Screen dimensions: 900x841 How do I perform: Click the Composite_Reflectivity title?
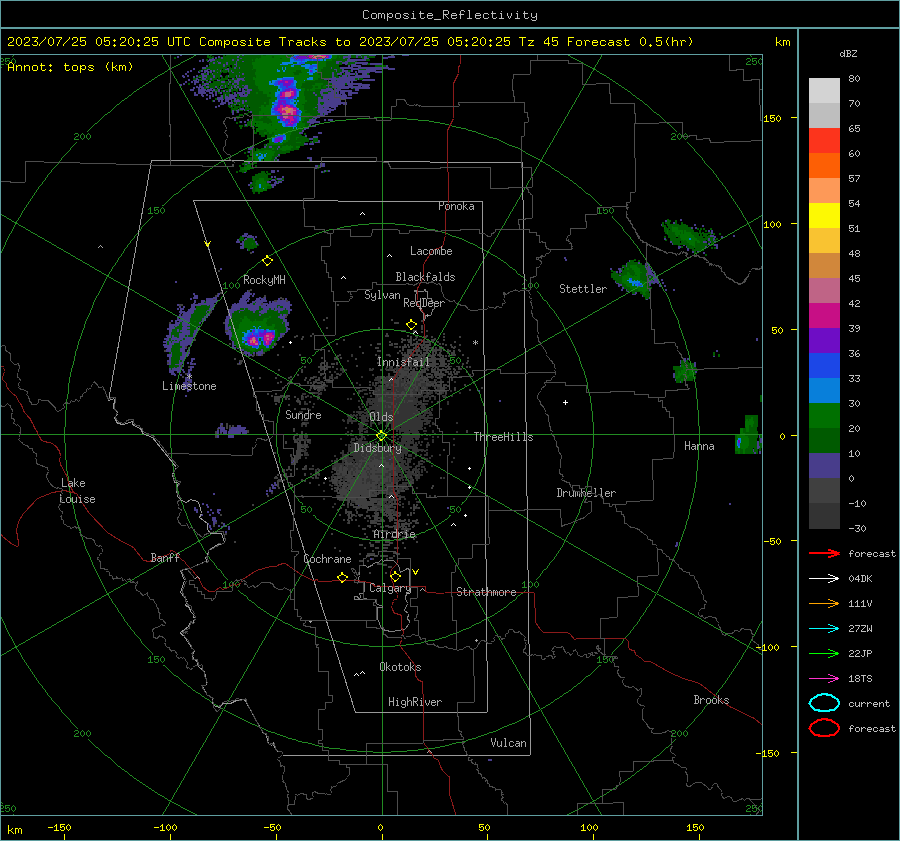click(450, 15)
